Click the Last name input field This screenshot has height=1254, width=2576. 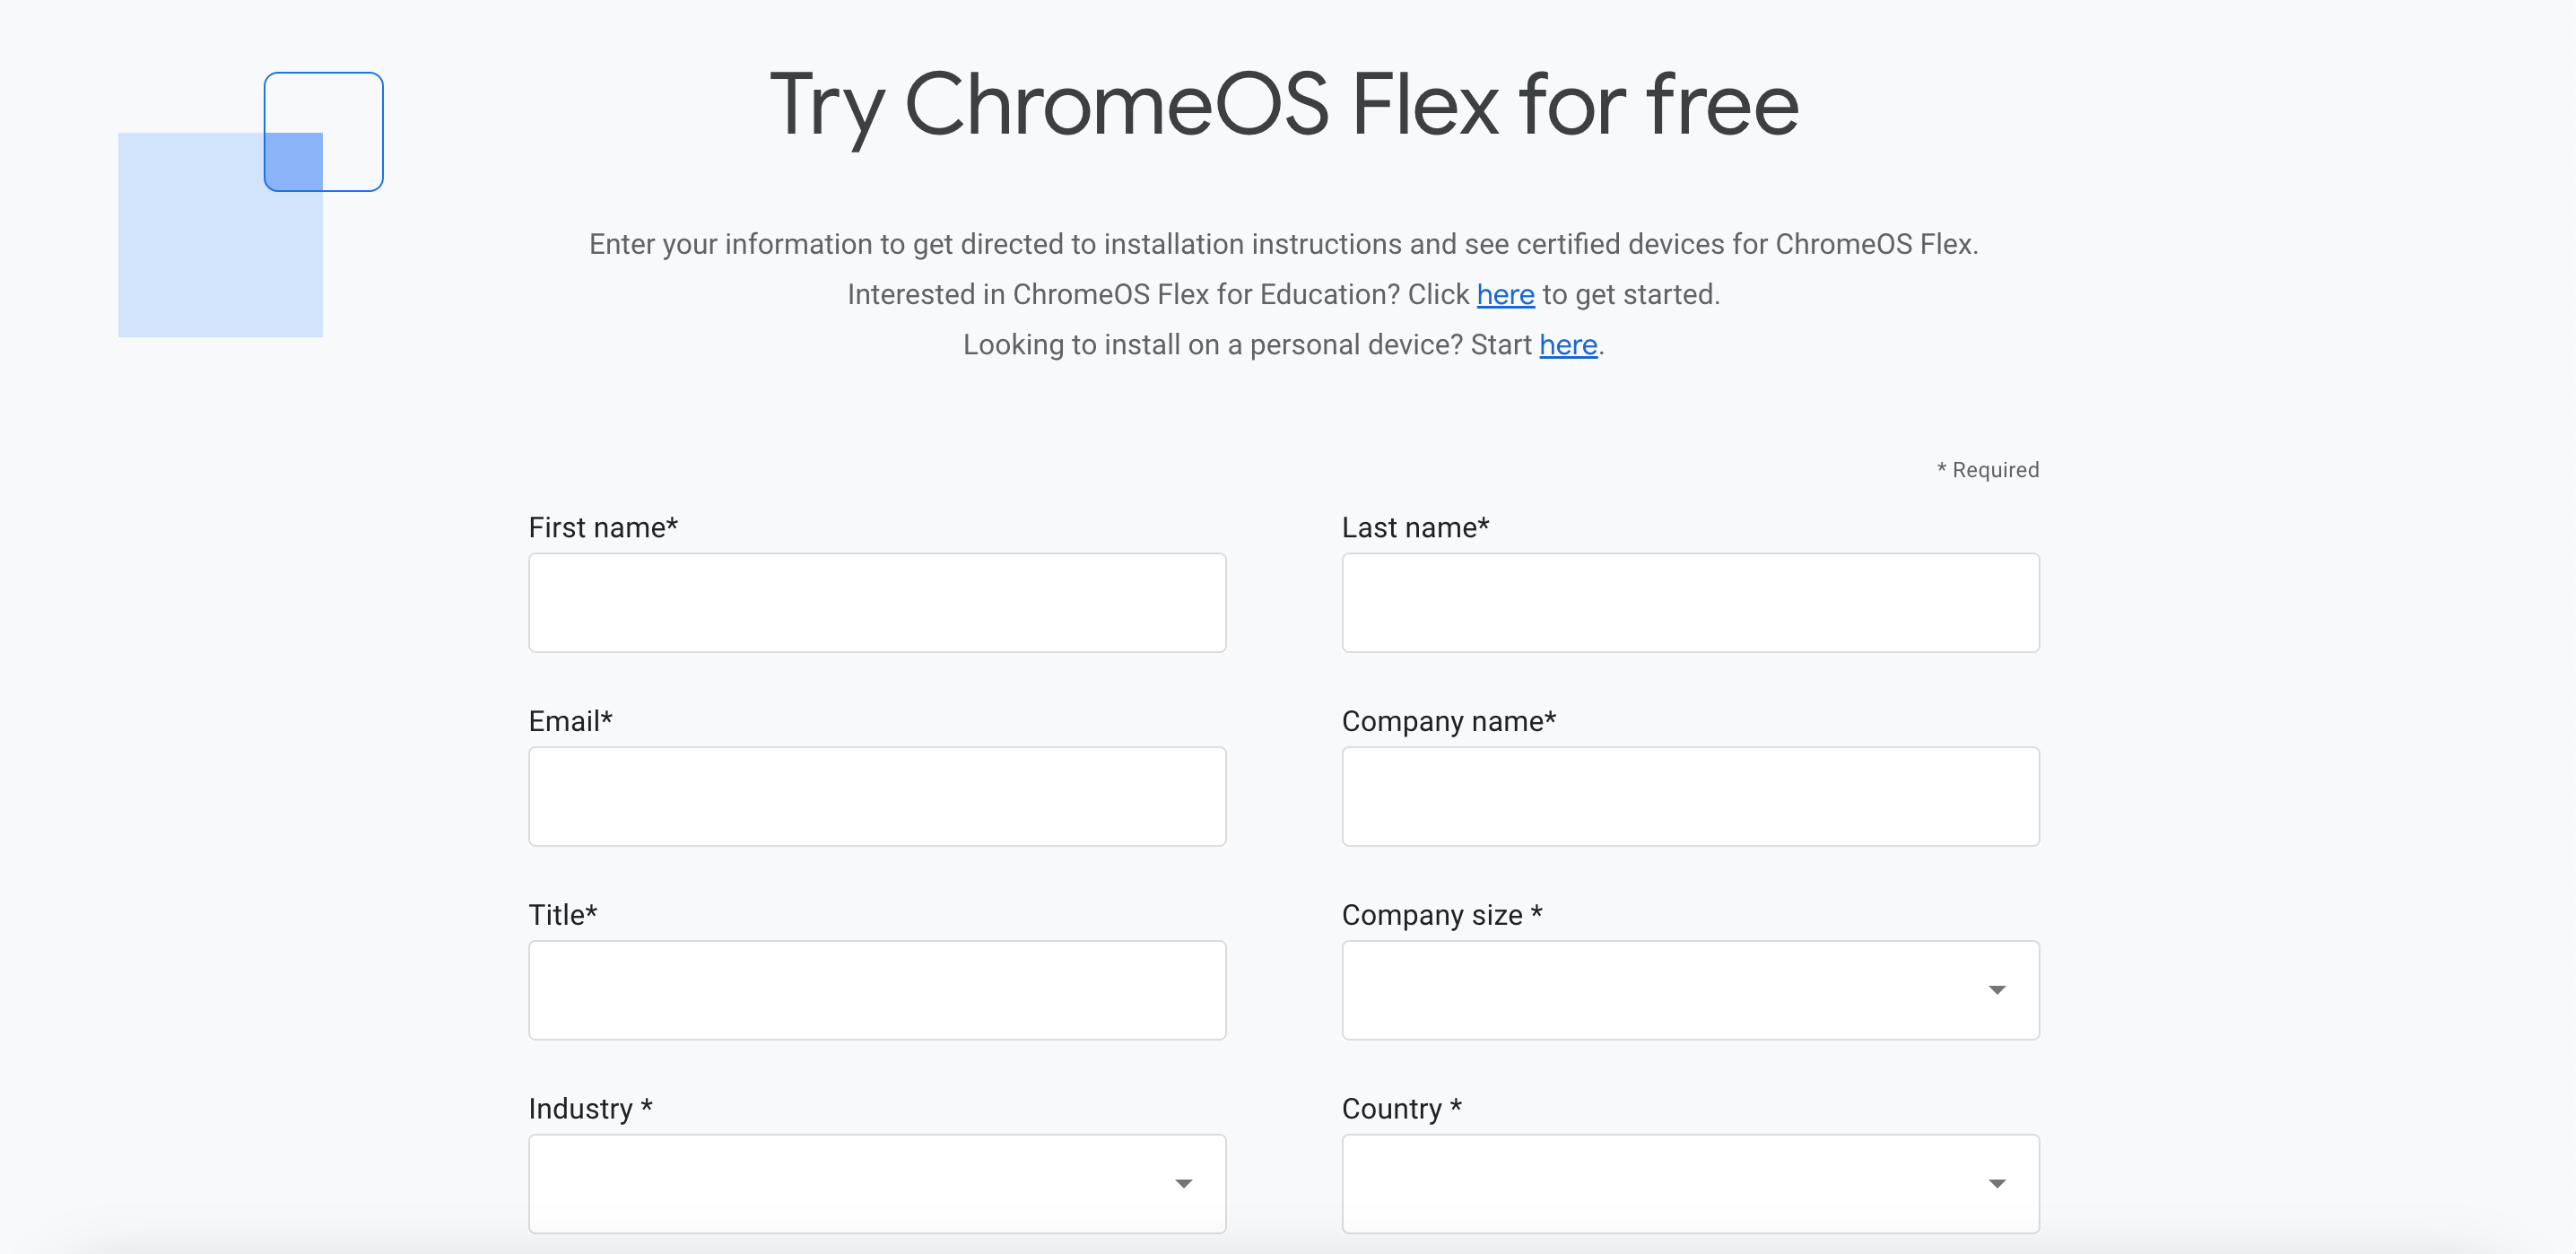tap(1690, 603)
